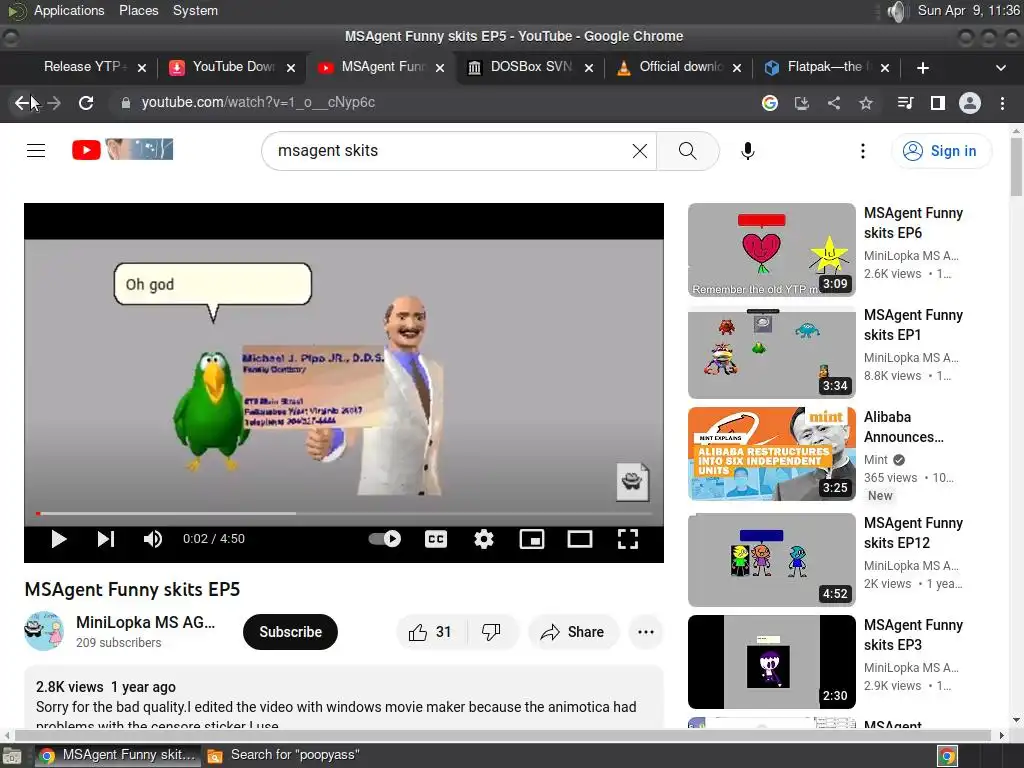This screenshot has width=1024, height=768.
Task: Open MSAgent Funny skits EP6 thumbnail
Action: 772,249
